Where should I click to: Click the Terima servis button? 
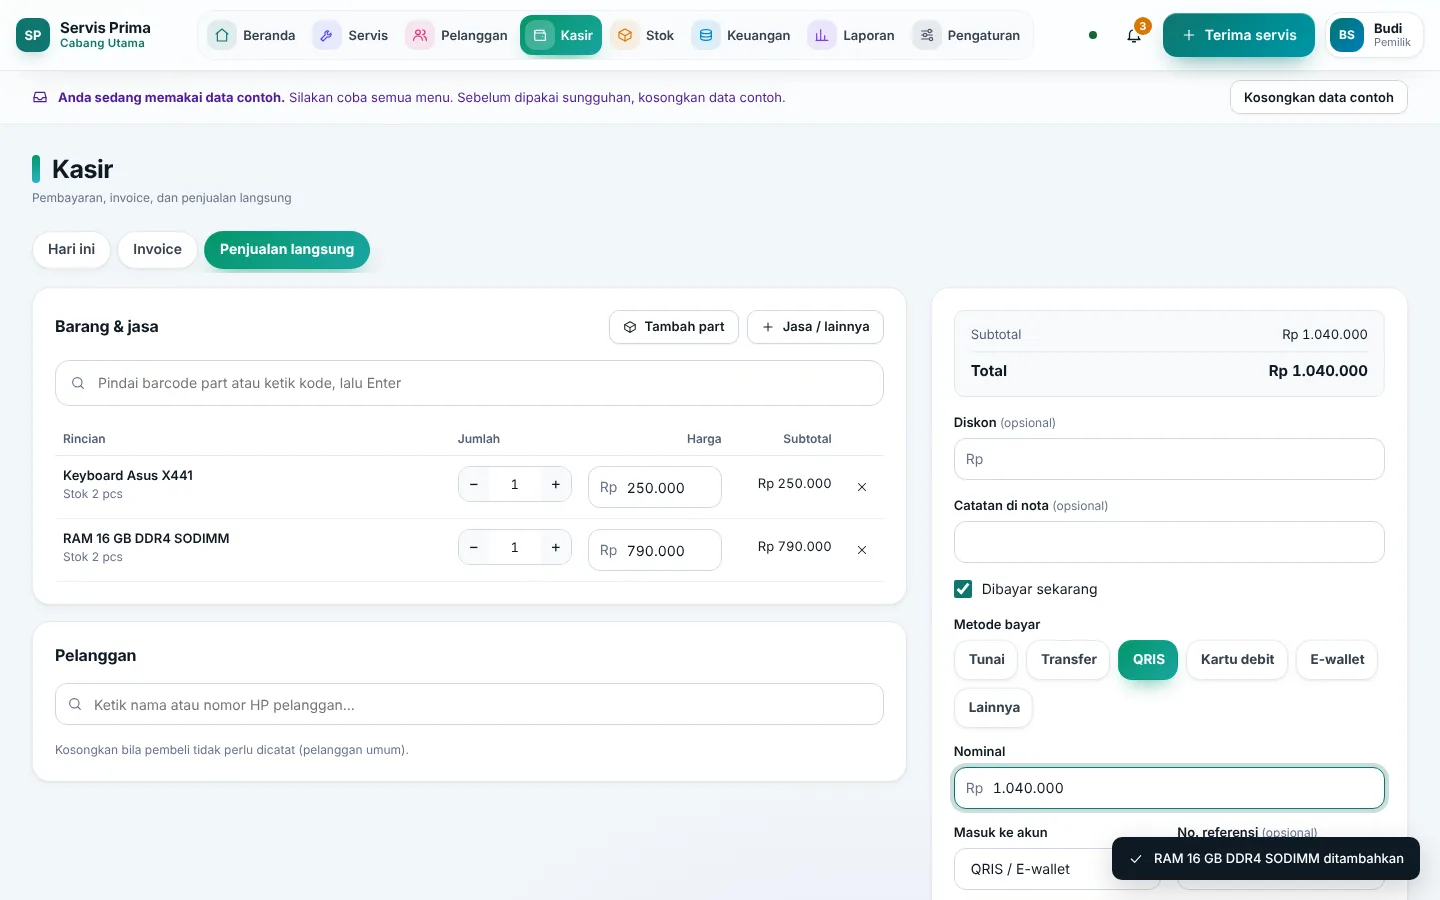[x=1239, y=35]
